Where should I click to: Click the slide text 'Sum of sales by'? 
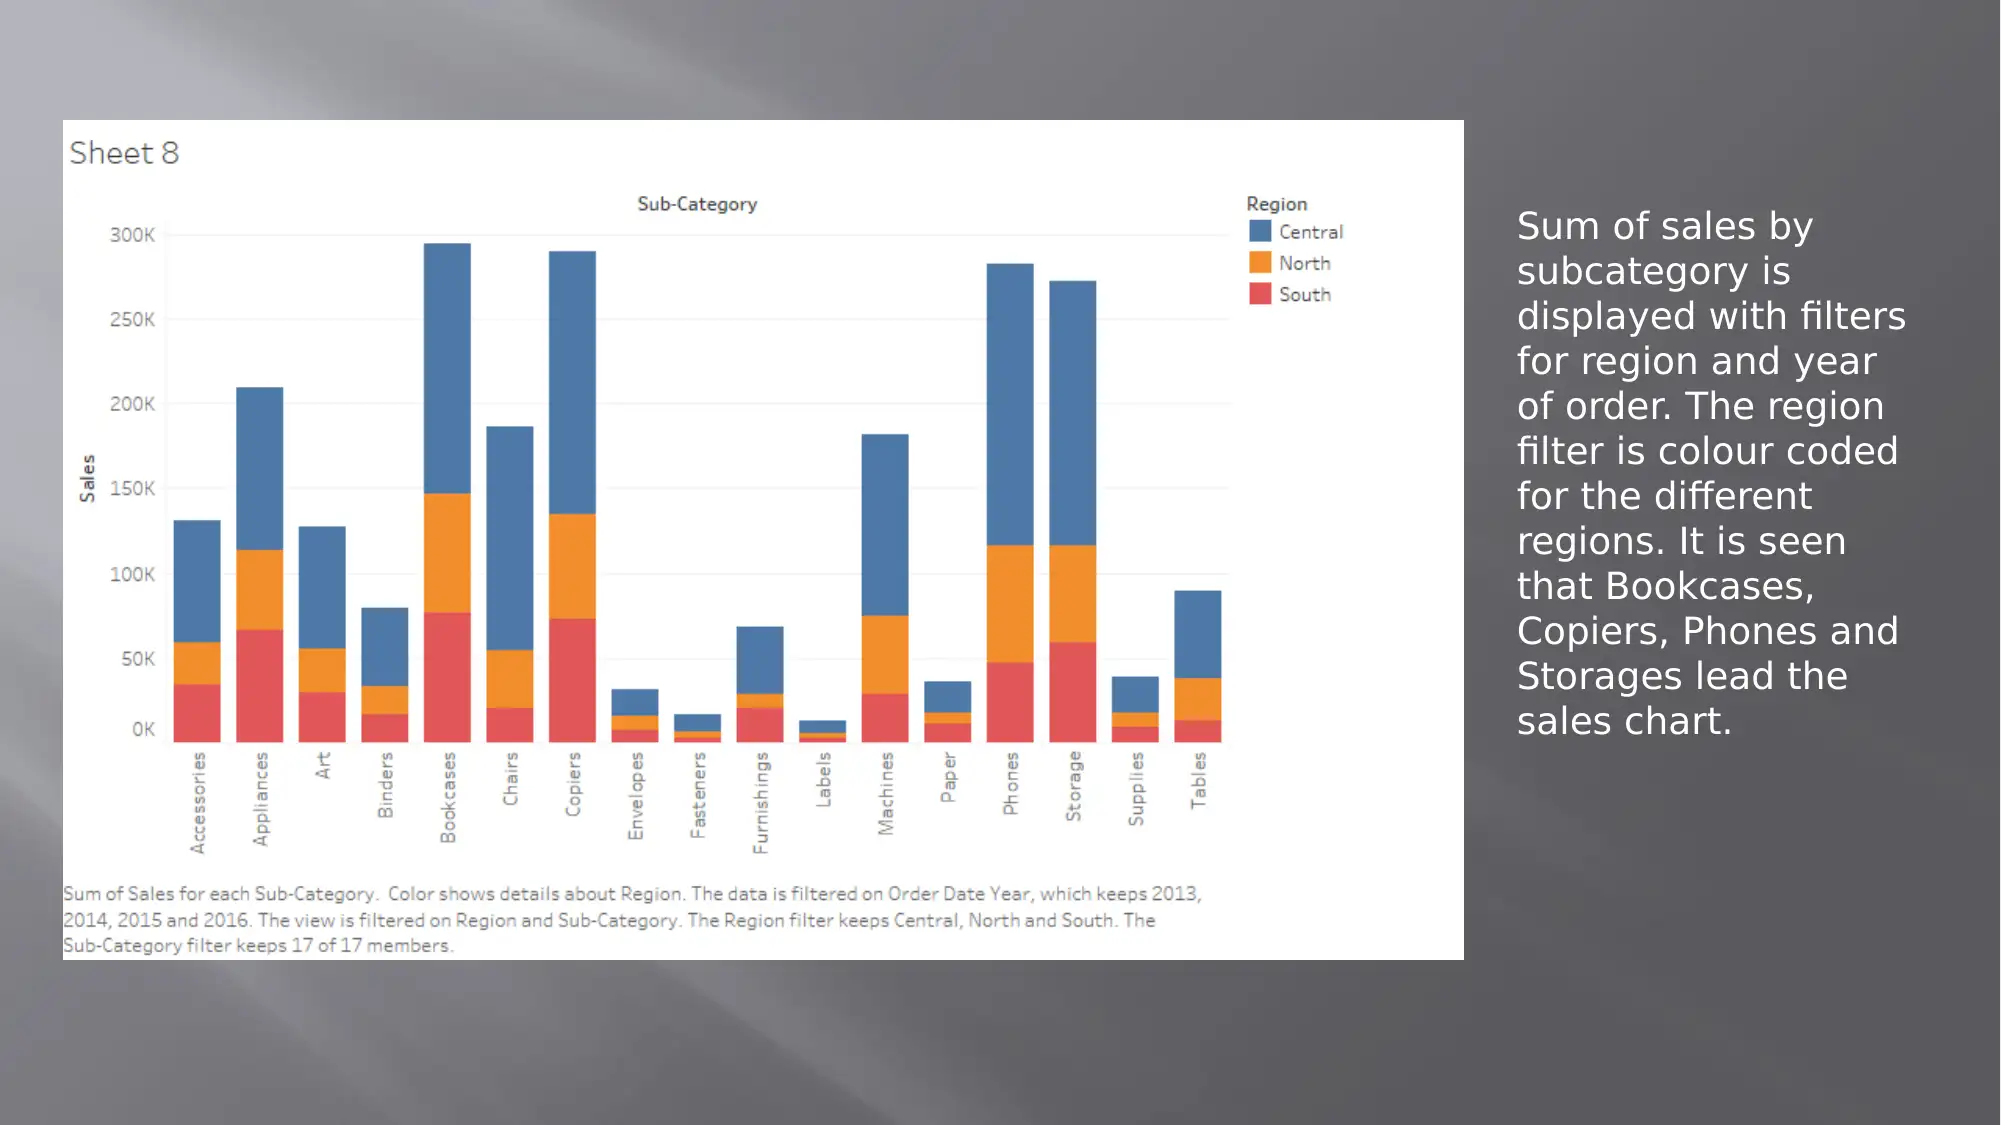(x=1665, y=226)
